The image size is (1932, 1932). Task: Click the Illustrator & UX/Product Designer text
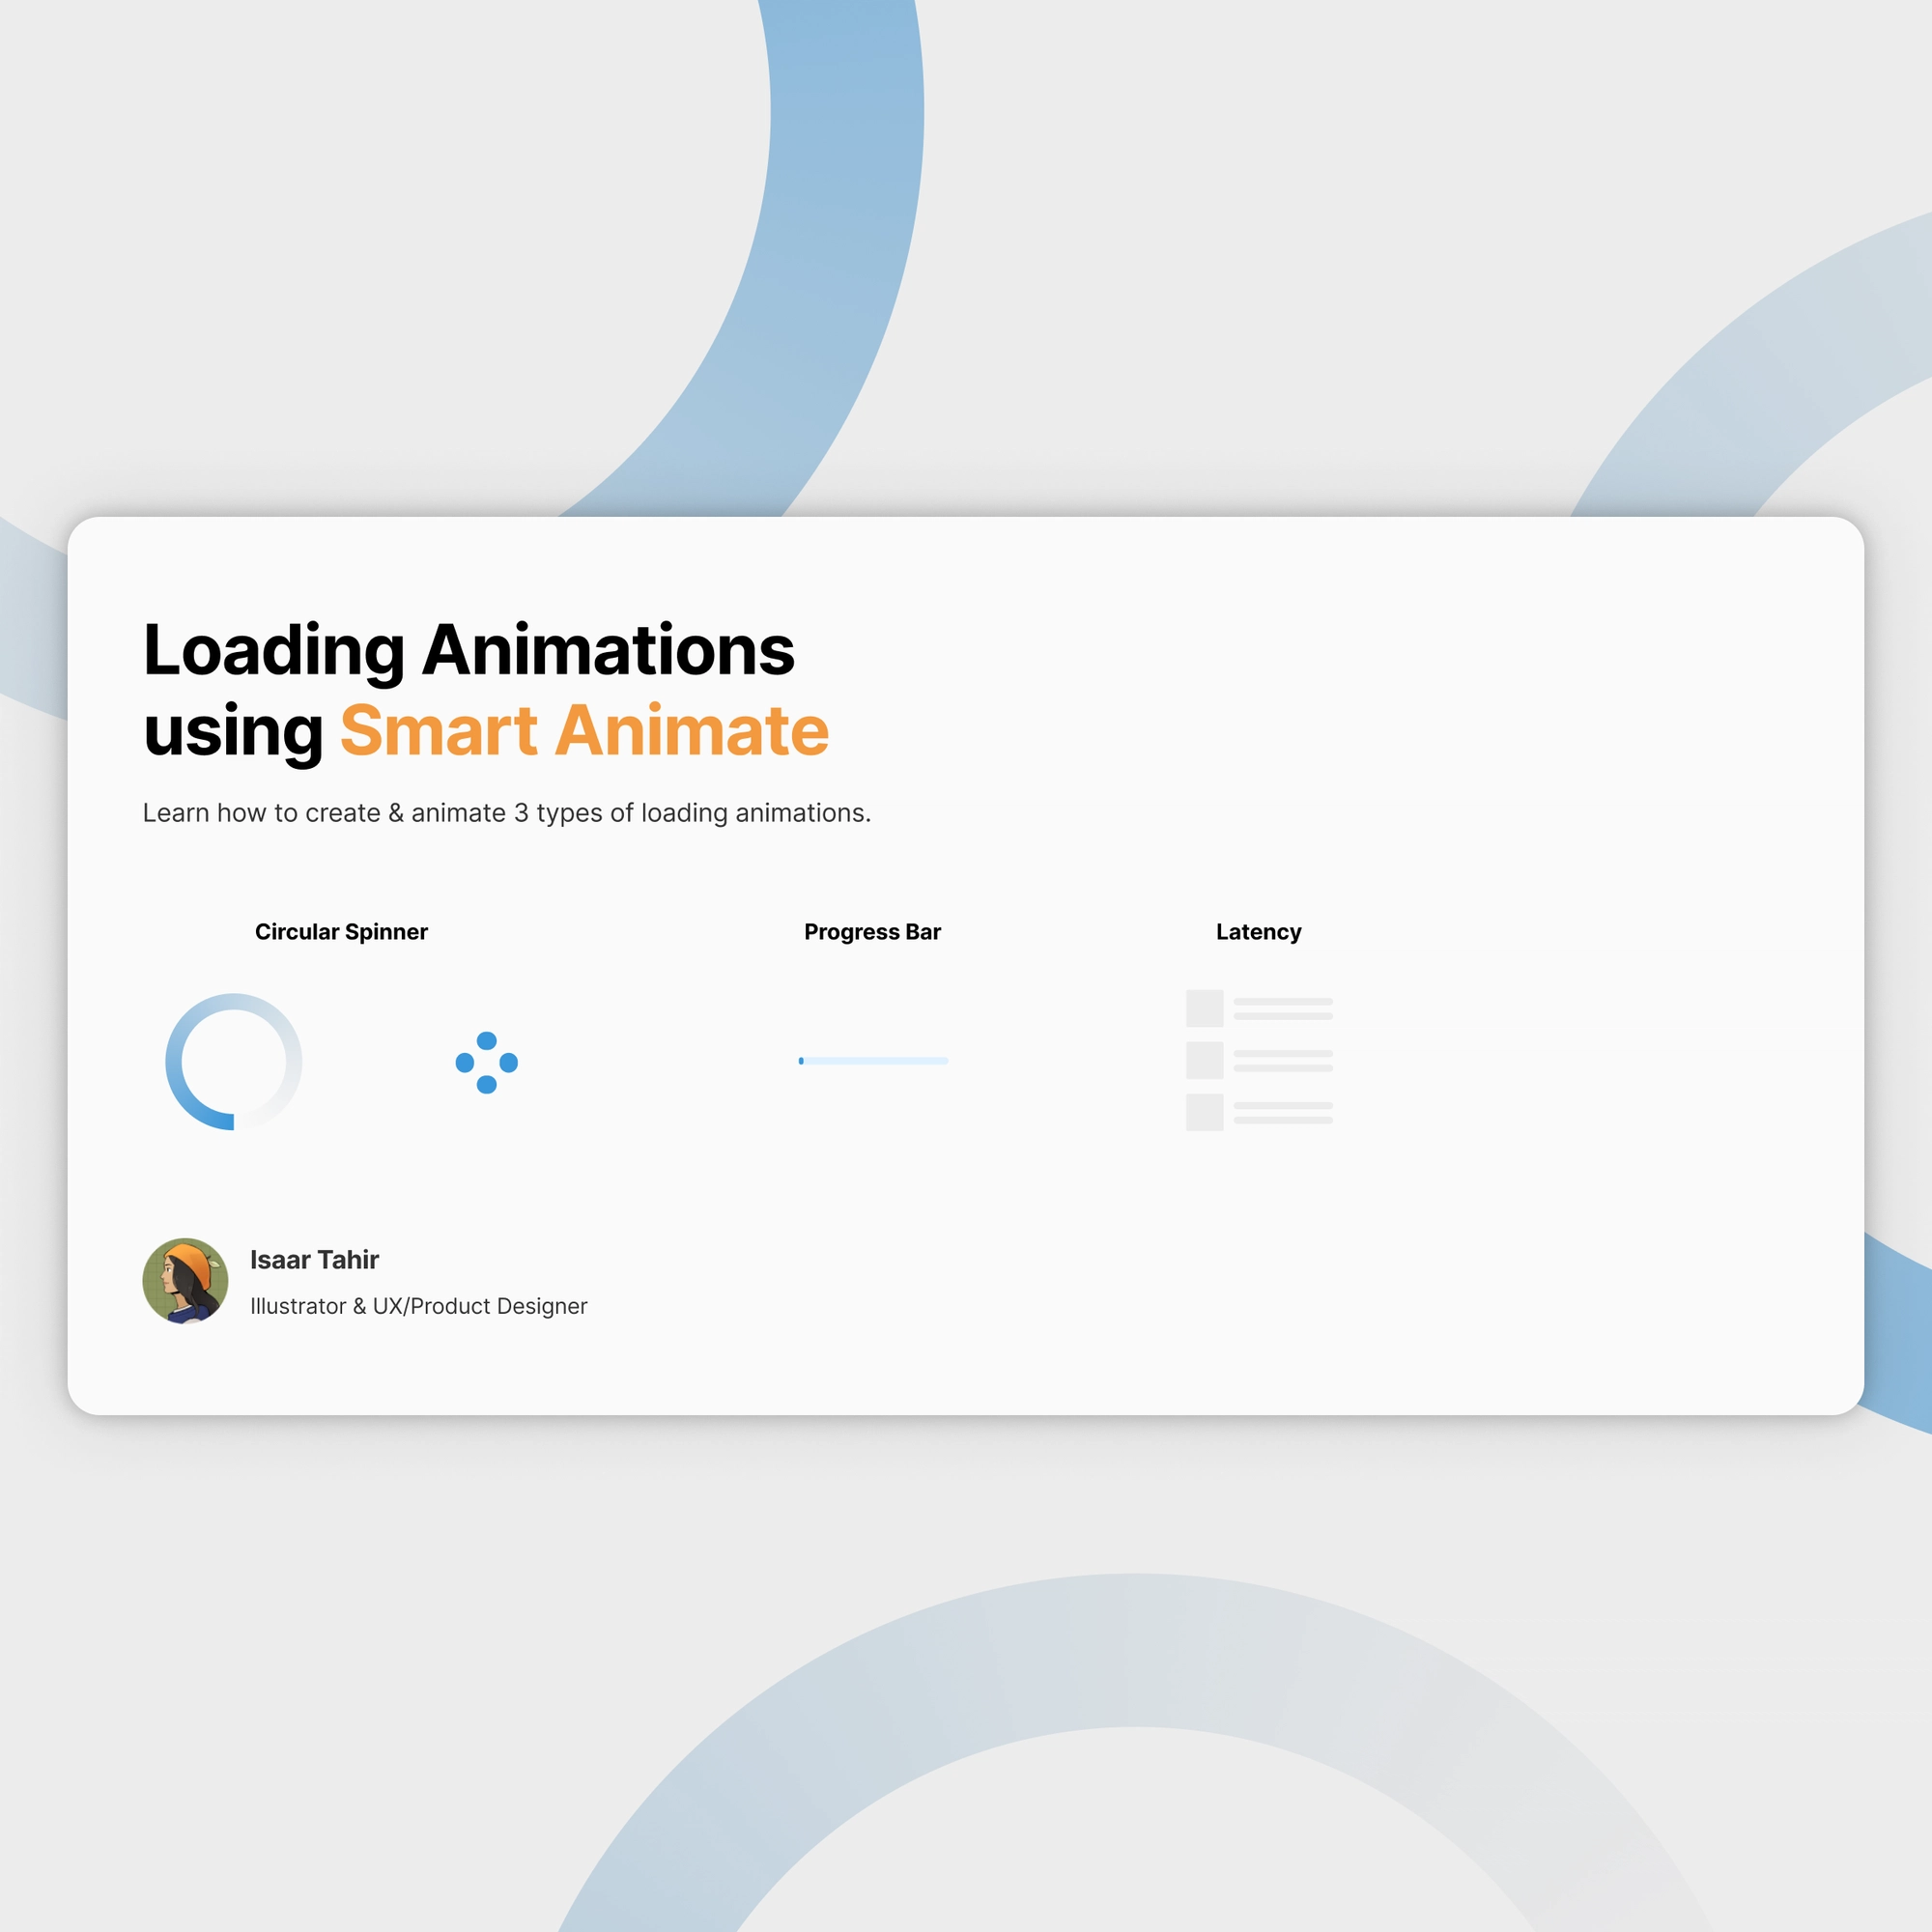418,1306
